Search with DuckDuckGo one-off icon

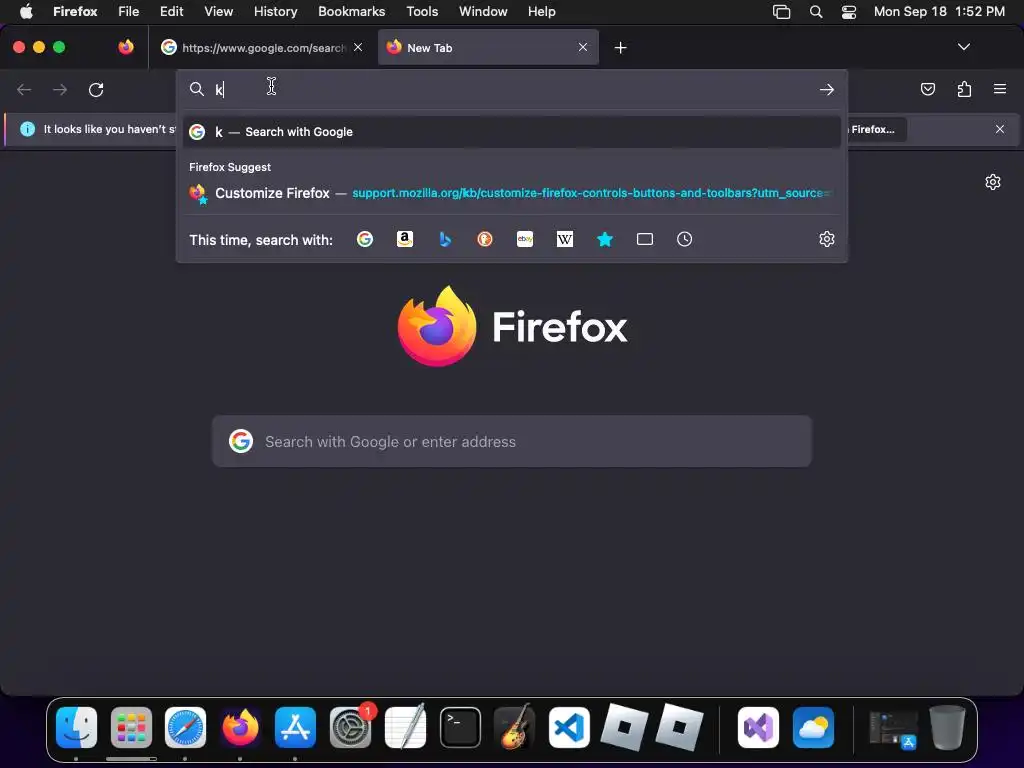[485, 240]
